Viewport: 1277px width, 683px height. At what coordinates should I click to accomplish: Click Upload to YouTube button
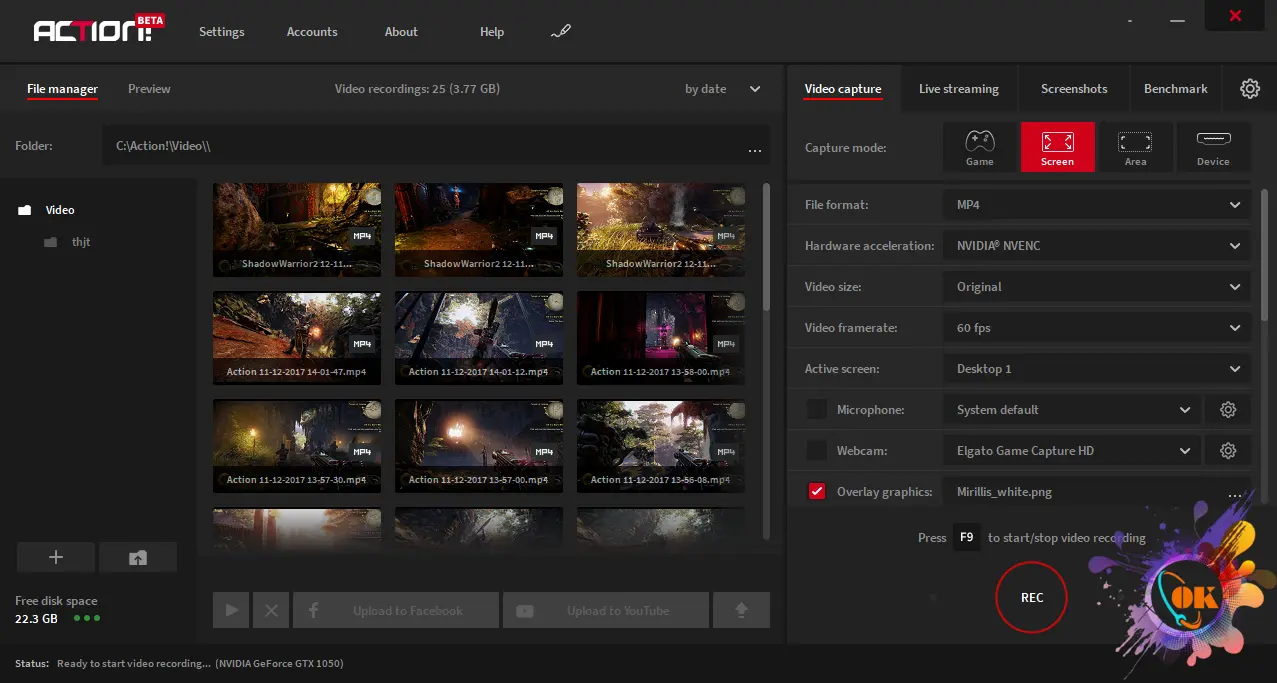coord(606,610)
